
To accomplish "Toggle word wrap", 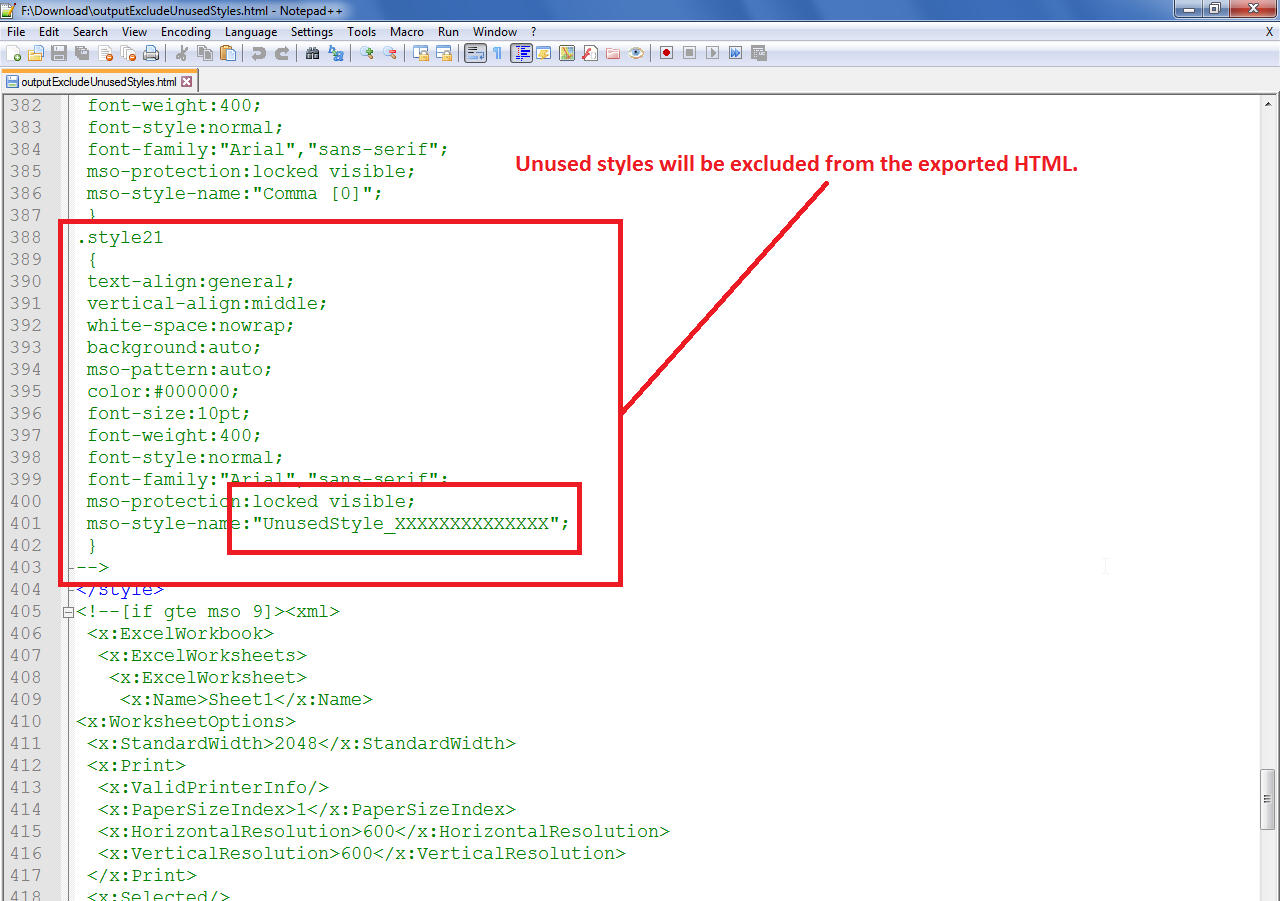I will click(473, 53).
